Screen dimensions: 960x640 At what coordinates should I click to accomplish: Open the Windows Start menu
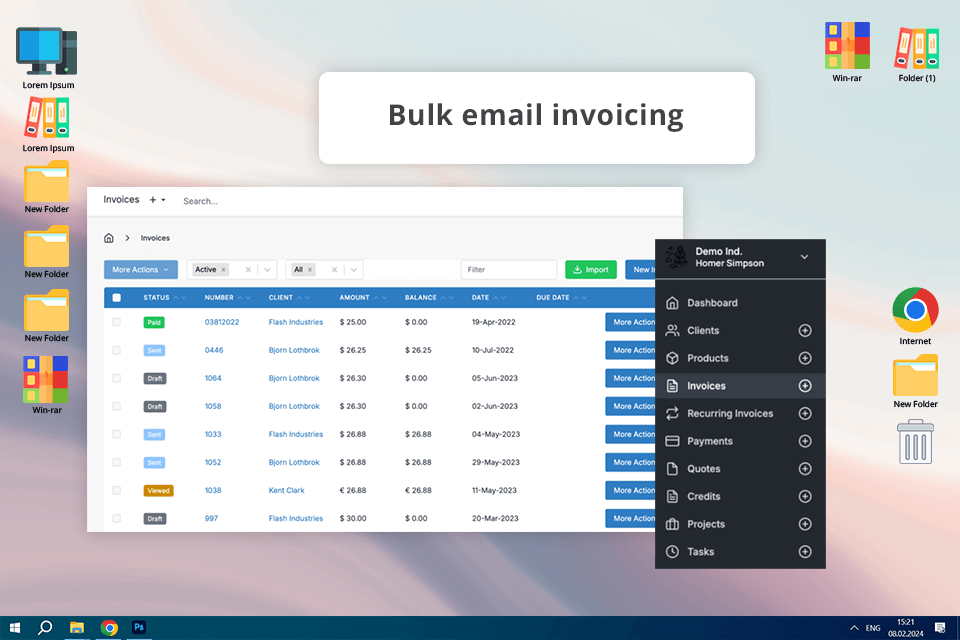click(x=15, y=628)
